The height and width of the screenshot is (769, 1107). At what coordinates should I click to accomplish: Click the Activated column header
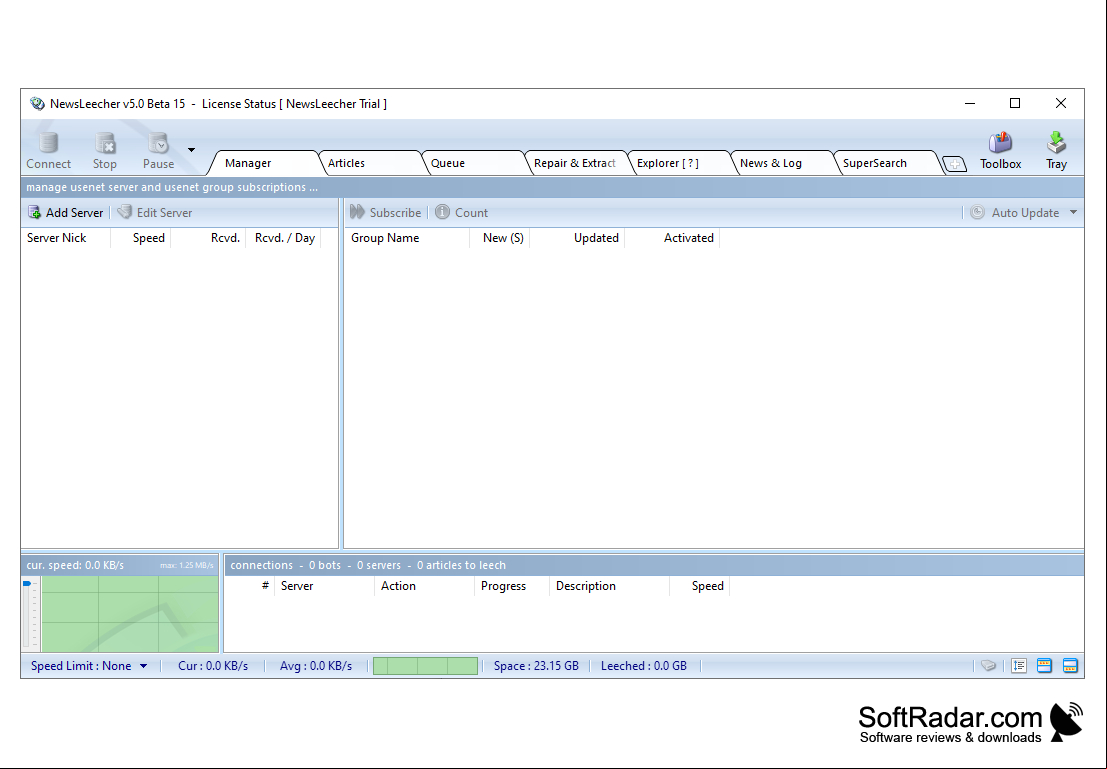click(x=672, y=238)
